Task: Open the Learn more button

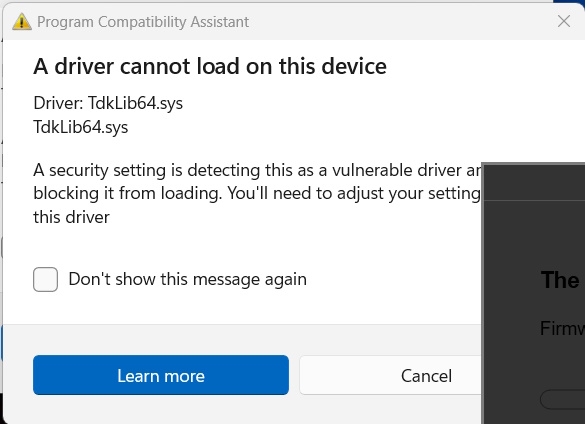Action: (x=161, y=375)
